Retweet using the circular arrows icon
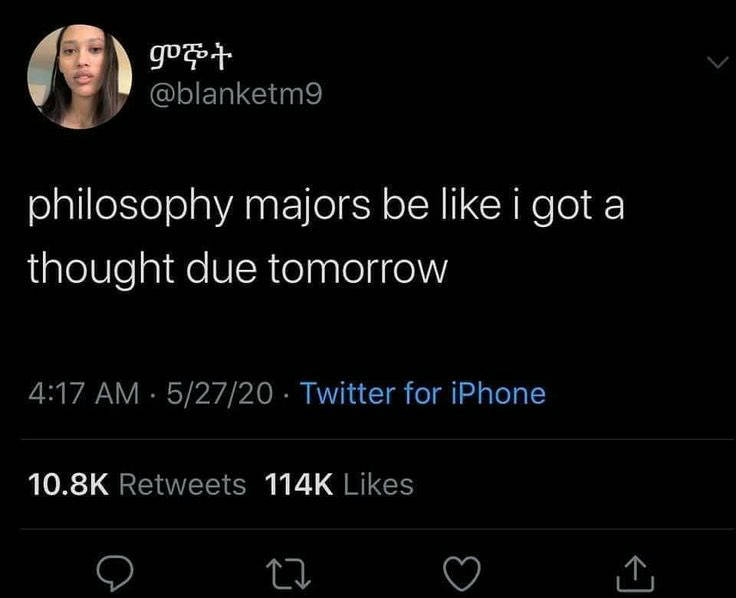Image resolution: width=736 pixels, height=598 pixels. point(288,573)
